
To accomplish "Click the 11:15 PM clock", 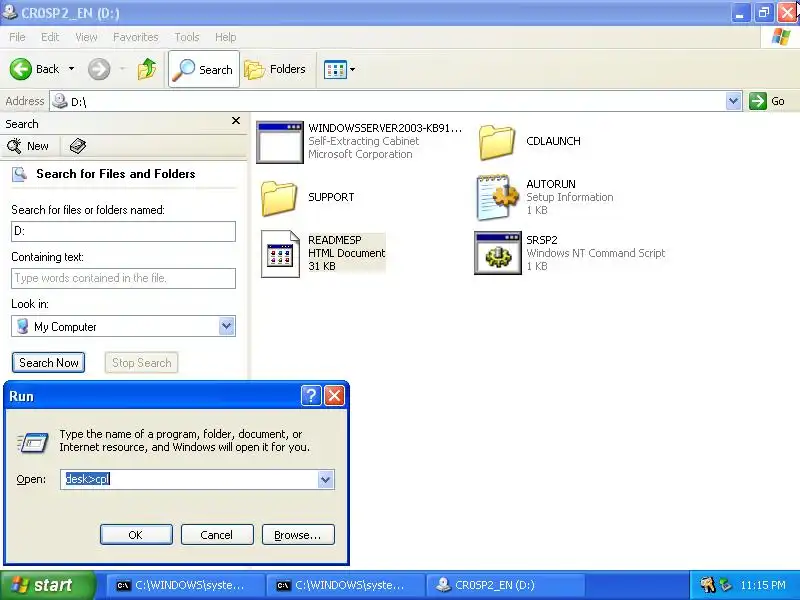I will (763, 585).
